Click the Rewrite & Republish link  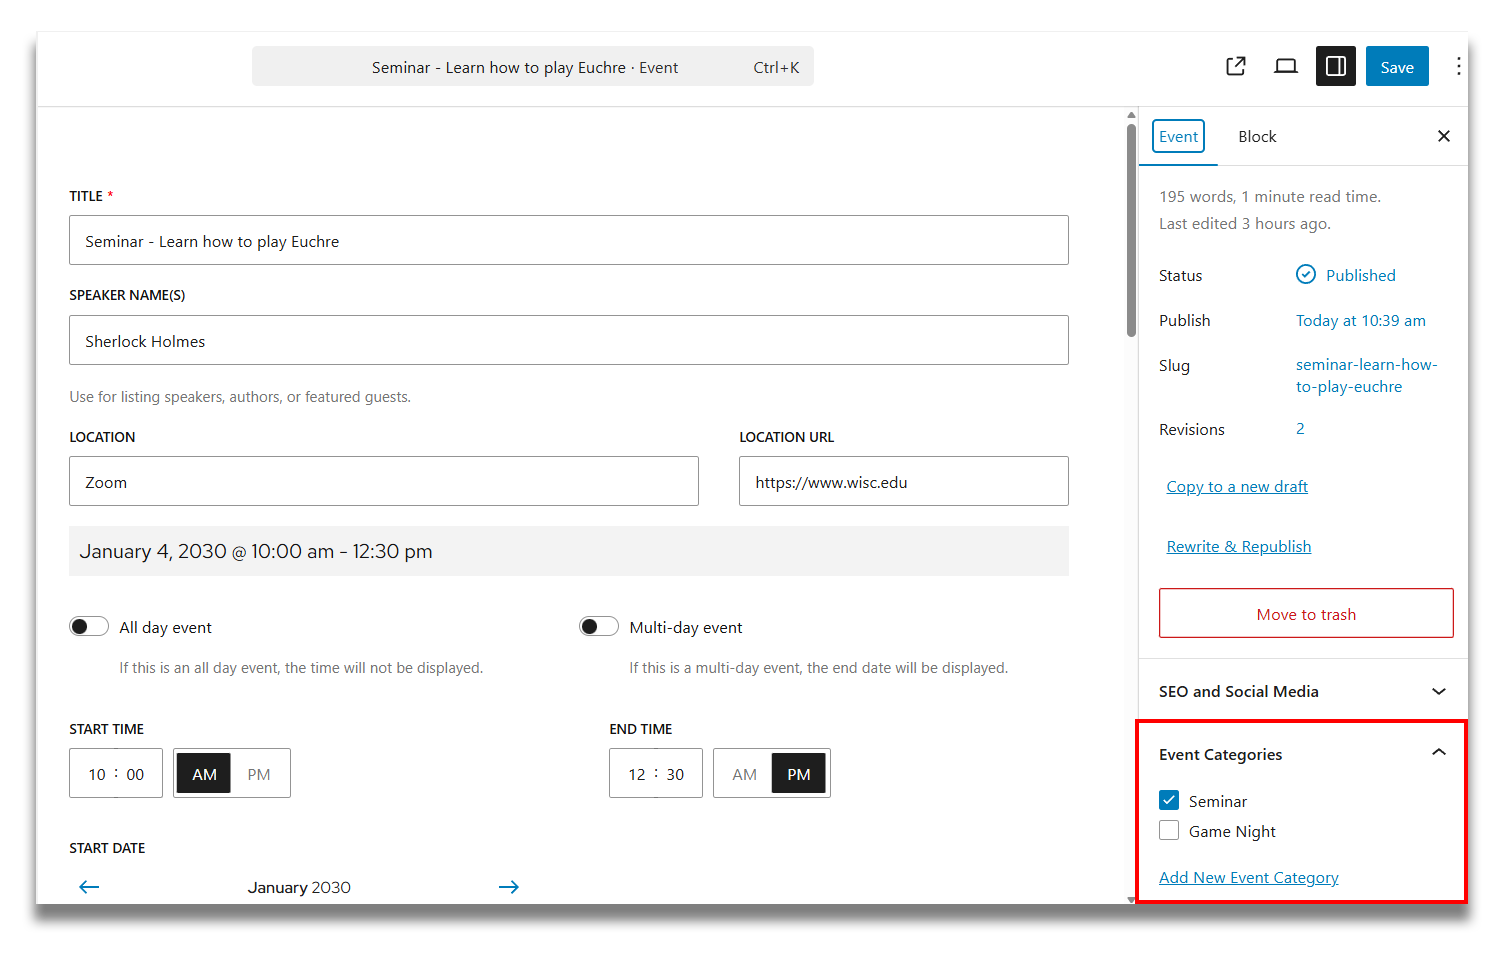pyautogui.click(x=1239, y=546)
